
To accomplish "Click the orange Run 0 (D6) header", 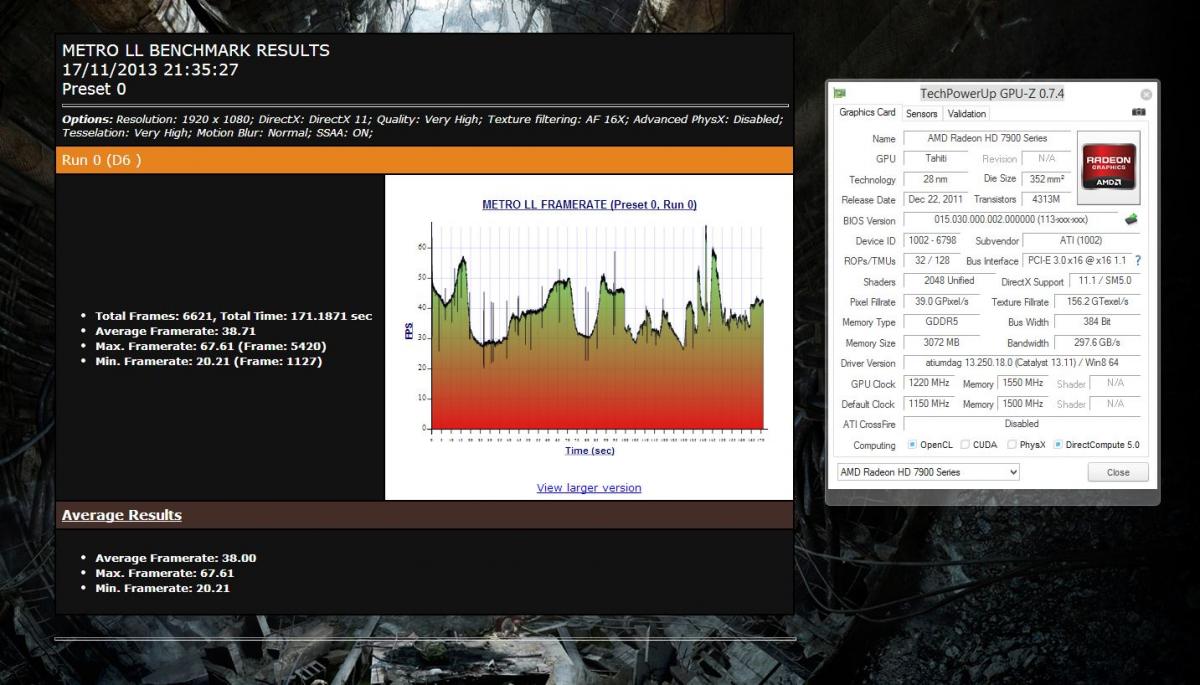I will pyautogui.click(x=424, y=160).
